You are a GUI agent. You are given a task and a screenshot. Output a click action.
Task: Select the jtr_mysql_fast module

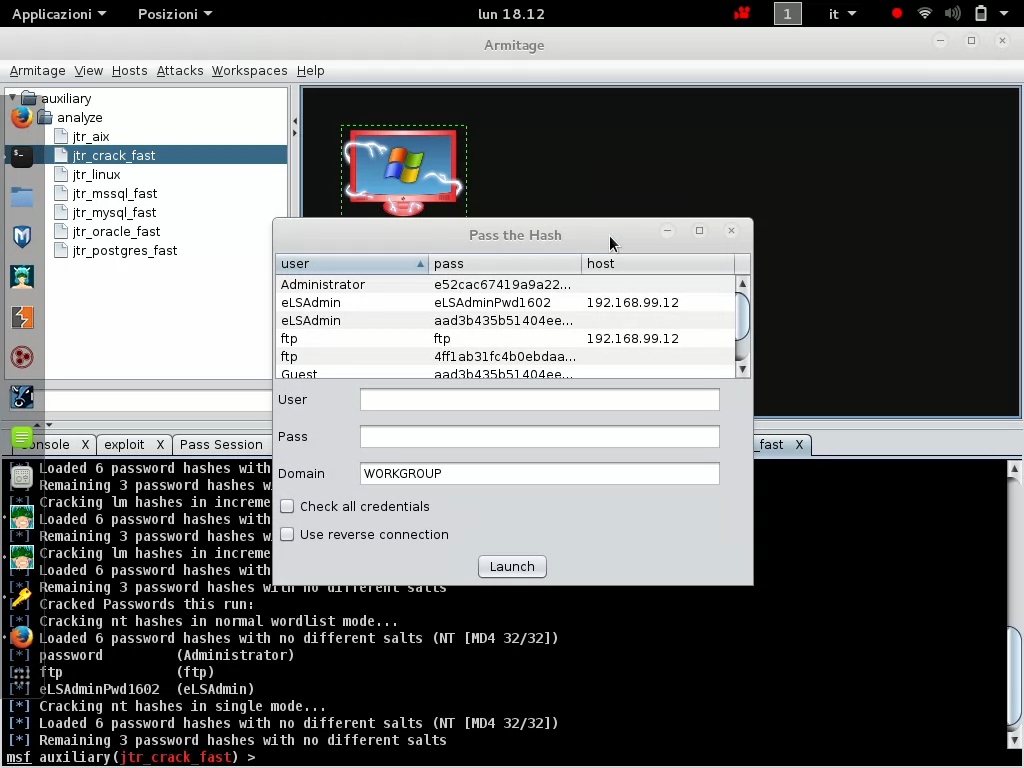pyautogui.click(x=114, y=212)
